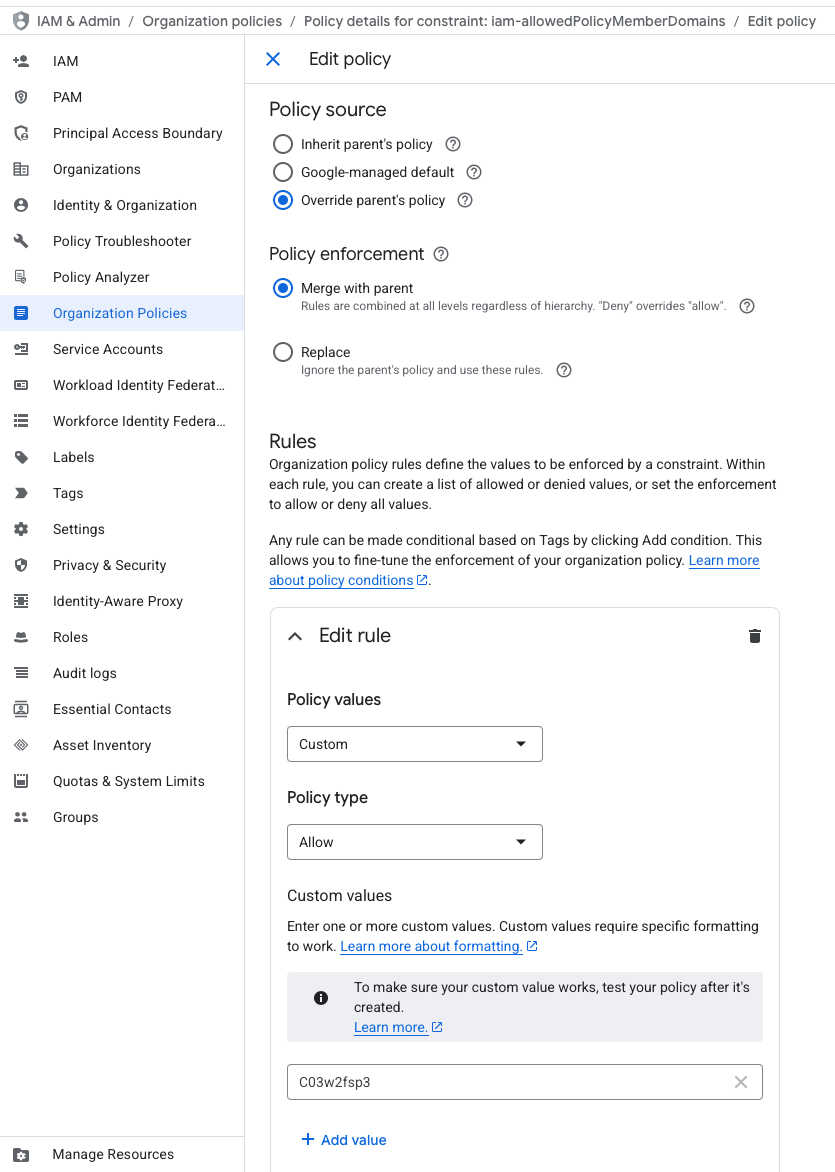The width and height of the screenshot is (835, 1172).
Task: Click the Labels tag icon in sidebar
Action: pos(22,457)
